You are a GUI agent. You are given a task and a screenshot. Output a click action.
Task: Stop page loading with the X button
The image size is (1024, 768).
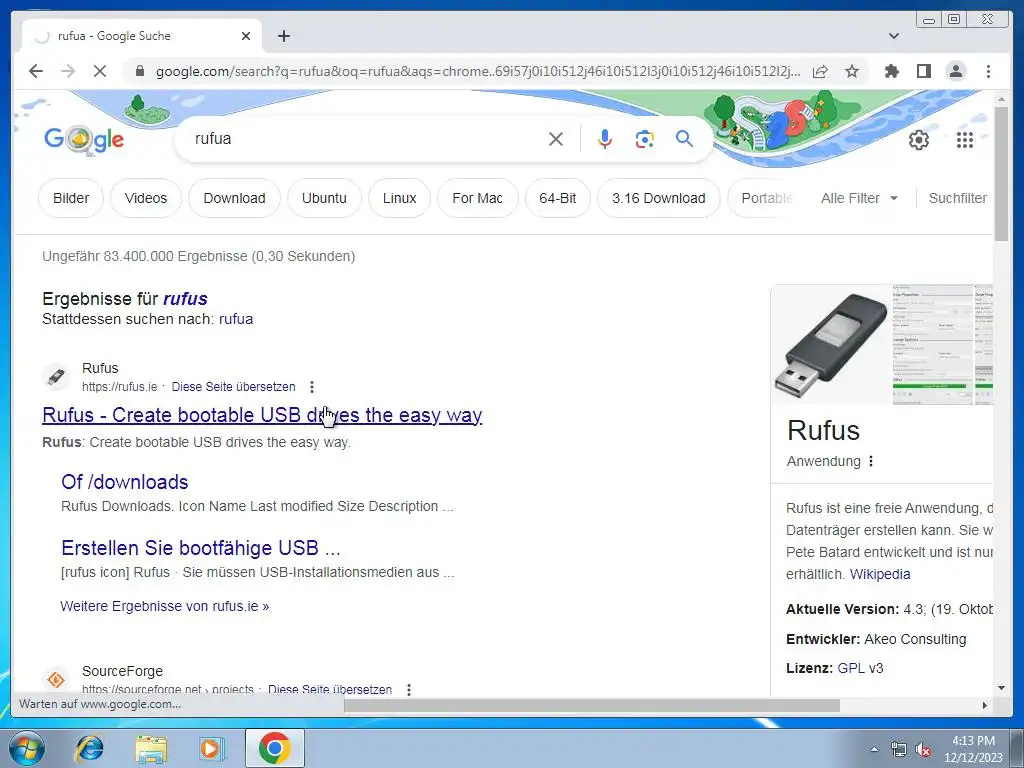click(x=99, y=71)
